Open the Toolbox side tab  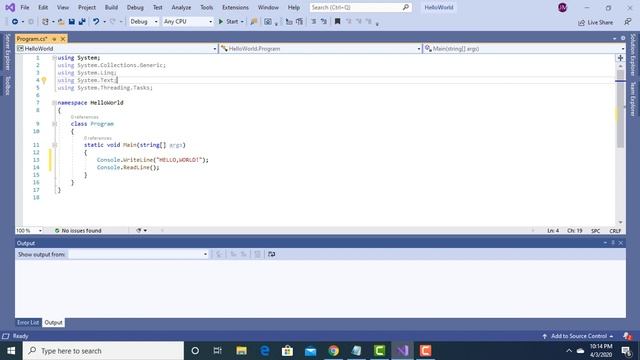click(7, 86)
